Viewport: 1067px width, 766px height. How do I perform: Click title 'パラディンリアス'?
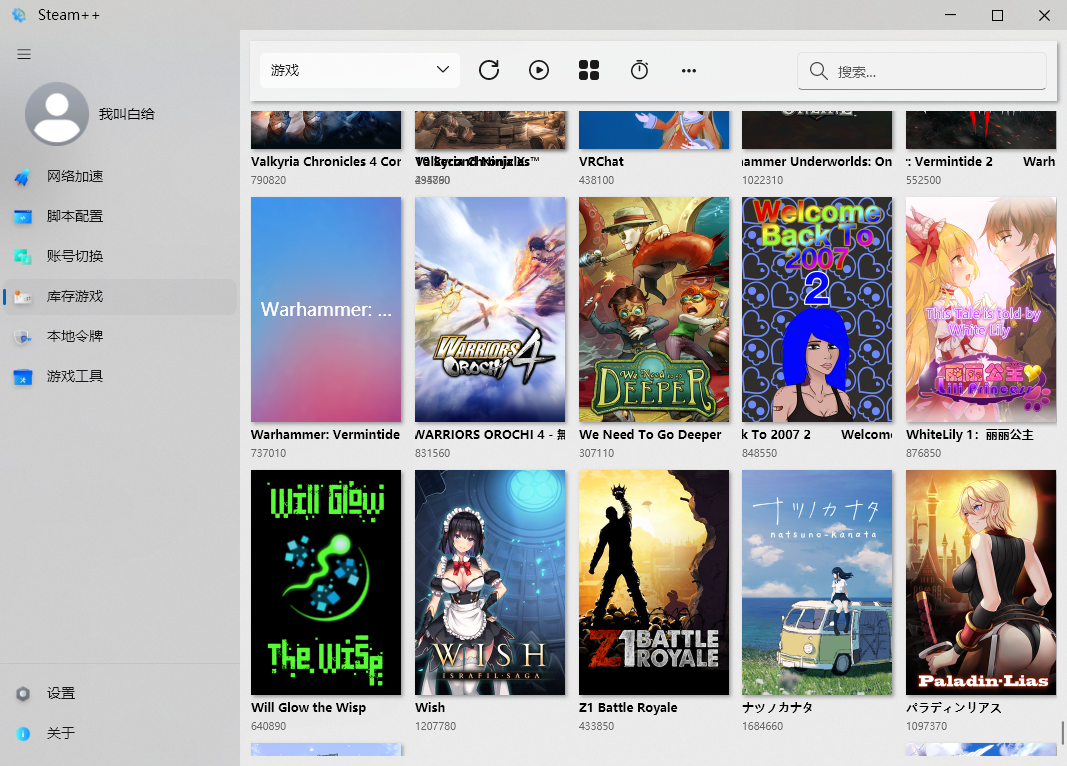953,708
